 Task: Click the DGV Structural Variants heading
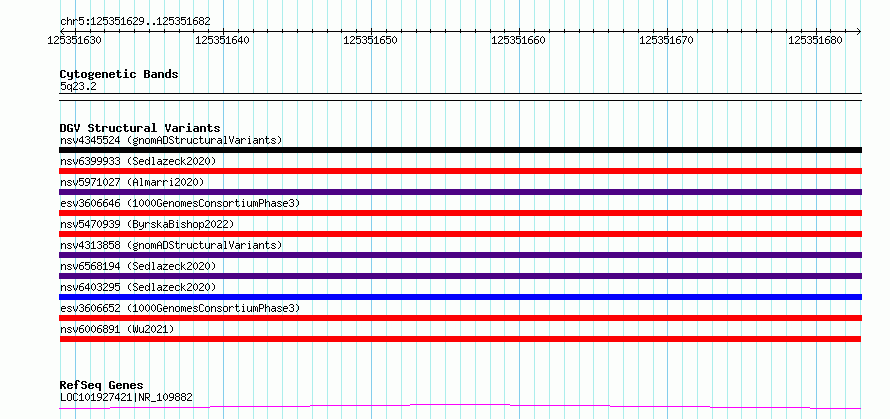(x=140, y=128)
